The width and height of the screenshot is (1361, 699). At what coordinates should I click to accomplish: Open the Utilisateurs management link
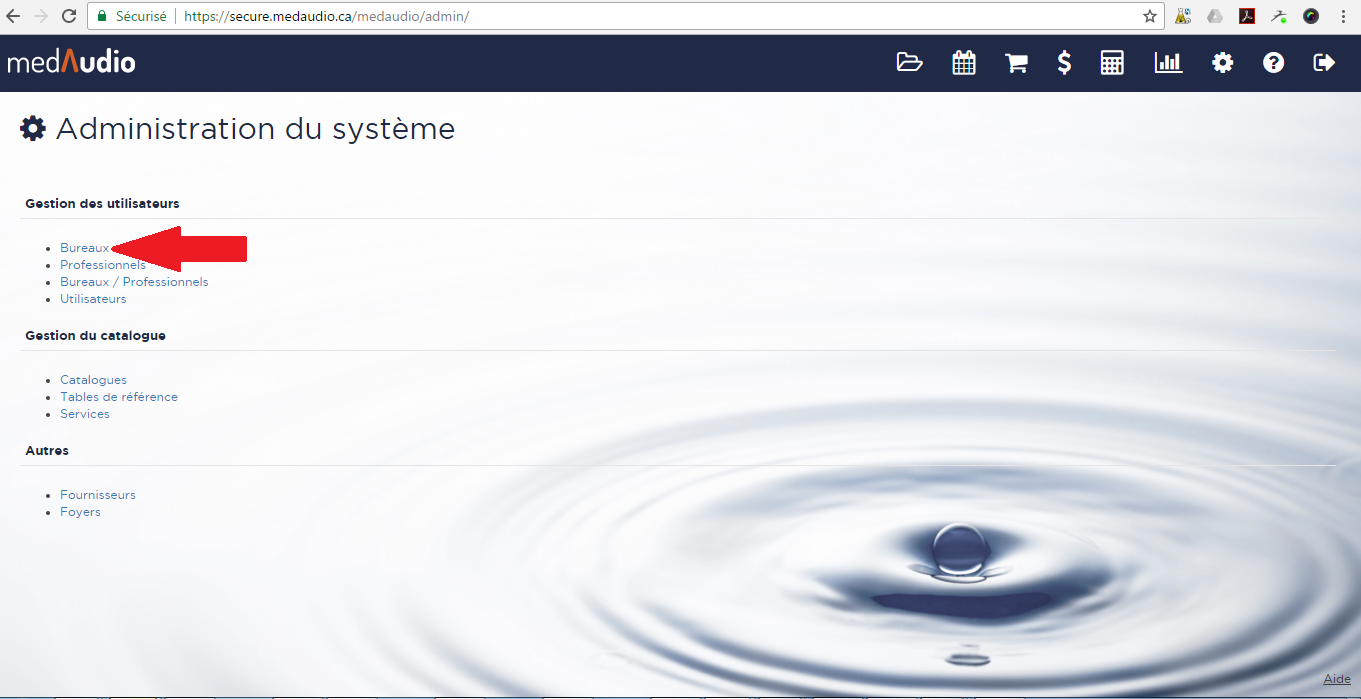[x=93, y=299]
